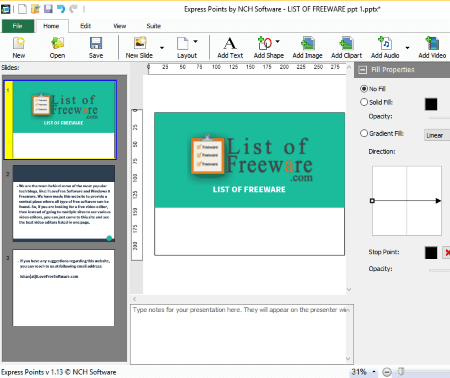The height and width of the screenshot is (378, 450).
Task: Click the List of Freeware logo image
Action: click(x=252, y=158)
